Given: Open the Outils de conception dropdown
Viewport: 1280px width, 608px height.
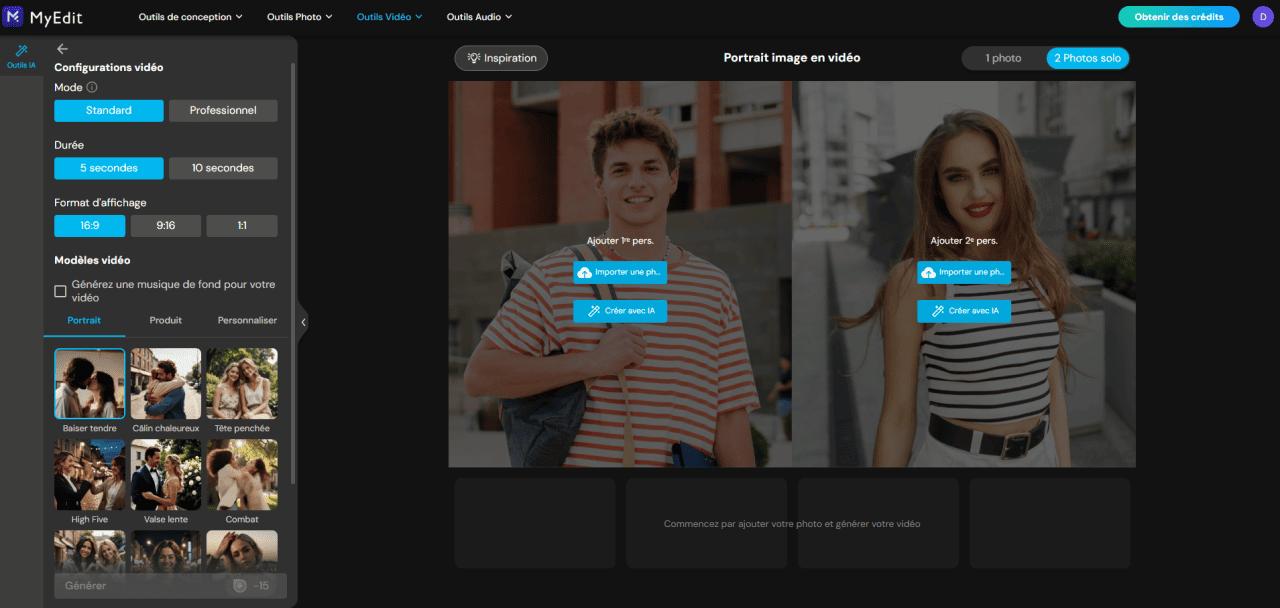Looking at the screenshot, I should click(x=190, y=17).
